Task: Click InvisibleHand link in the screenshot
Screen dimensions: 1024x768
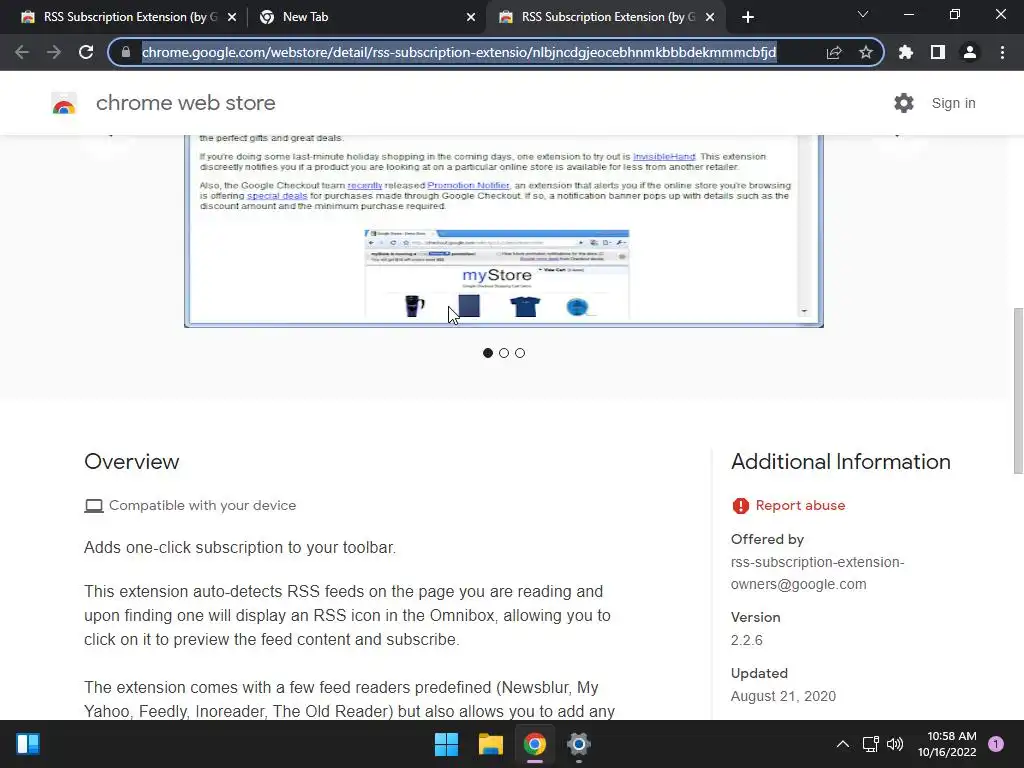Action: [x=664, y=157]
